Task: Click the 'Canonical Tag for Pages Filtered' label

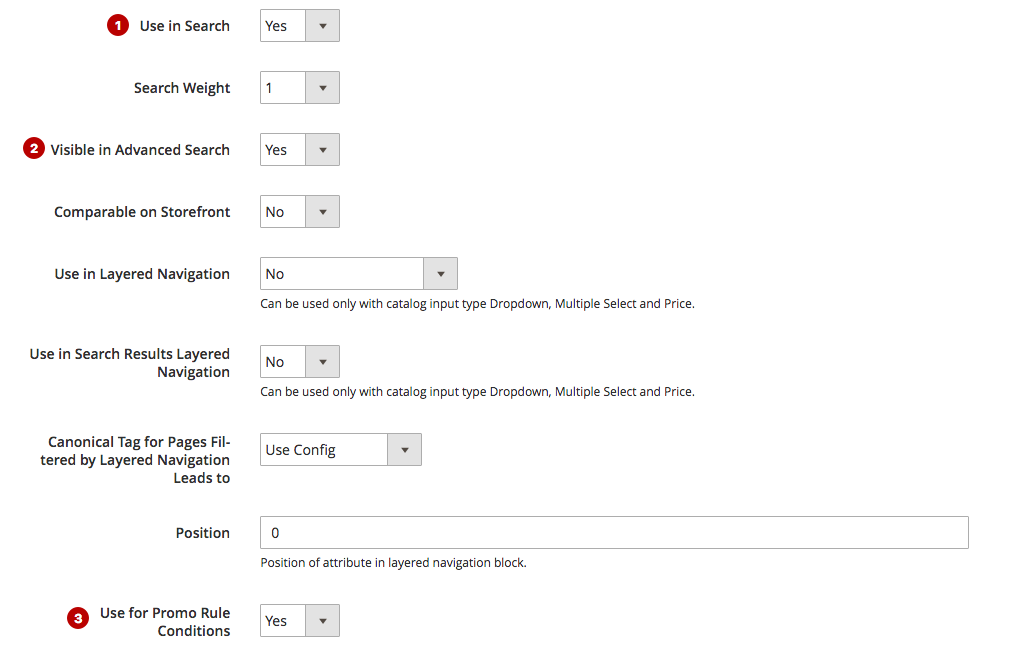Action: [135, 460]
